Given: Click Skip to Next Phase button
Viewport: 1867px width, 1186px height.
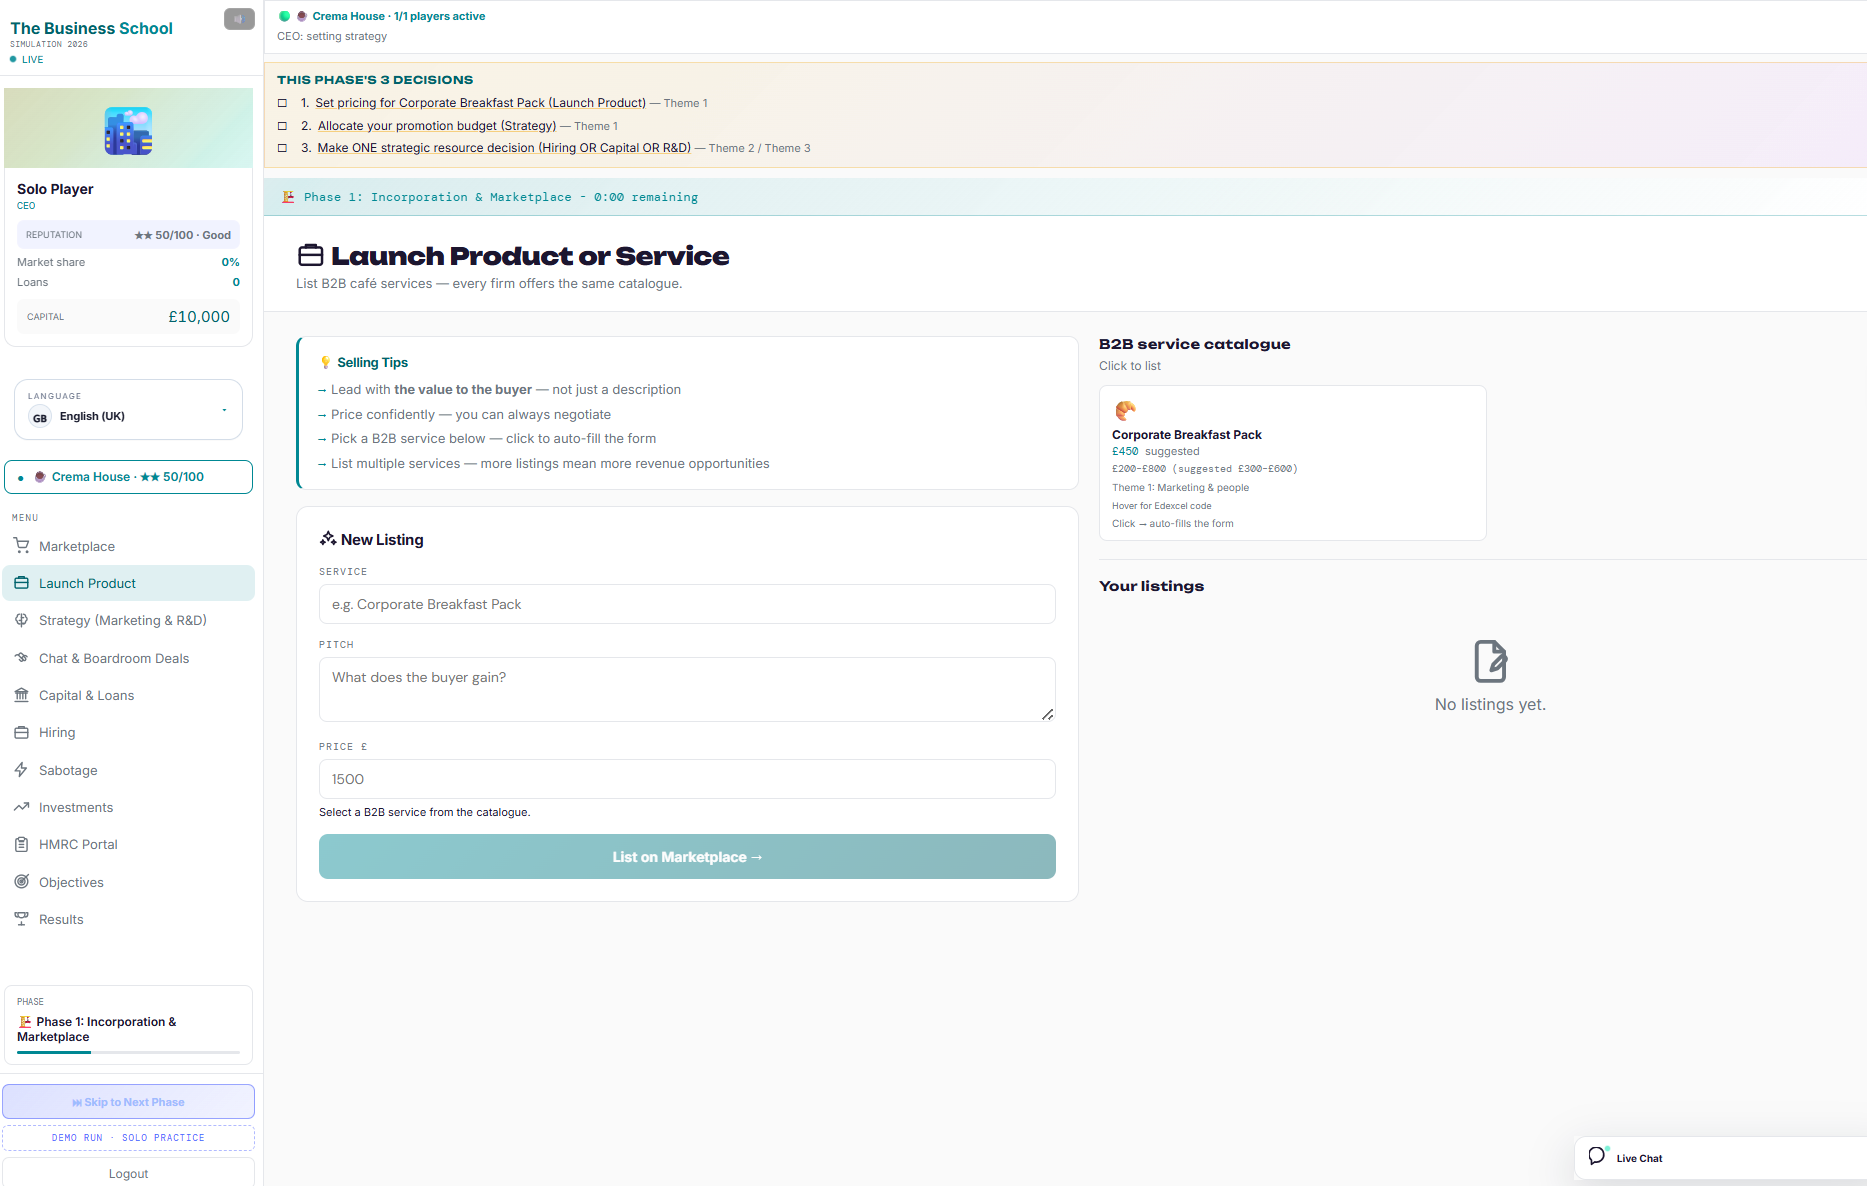Looking at the screenshot, I should [x=128, y=1102].
